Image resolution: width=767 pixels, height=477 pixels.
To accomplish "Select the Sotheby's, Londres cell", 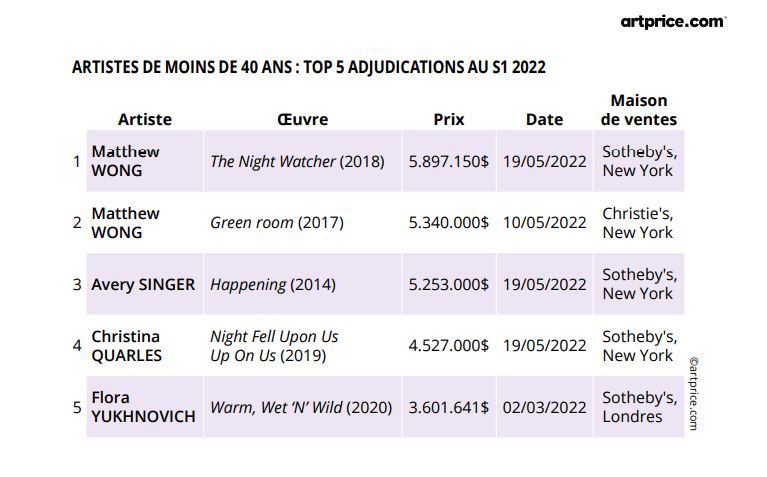I will coord(639,407).
